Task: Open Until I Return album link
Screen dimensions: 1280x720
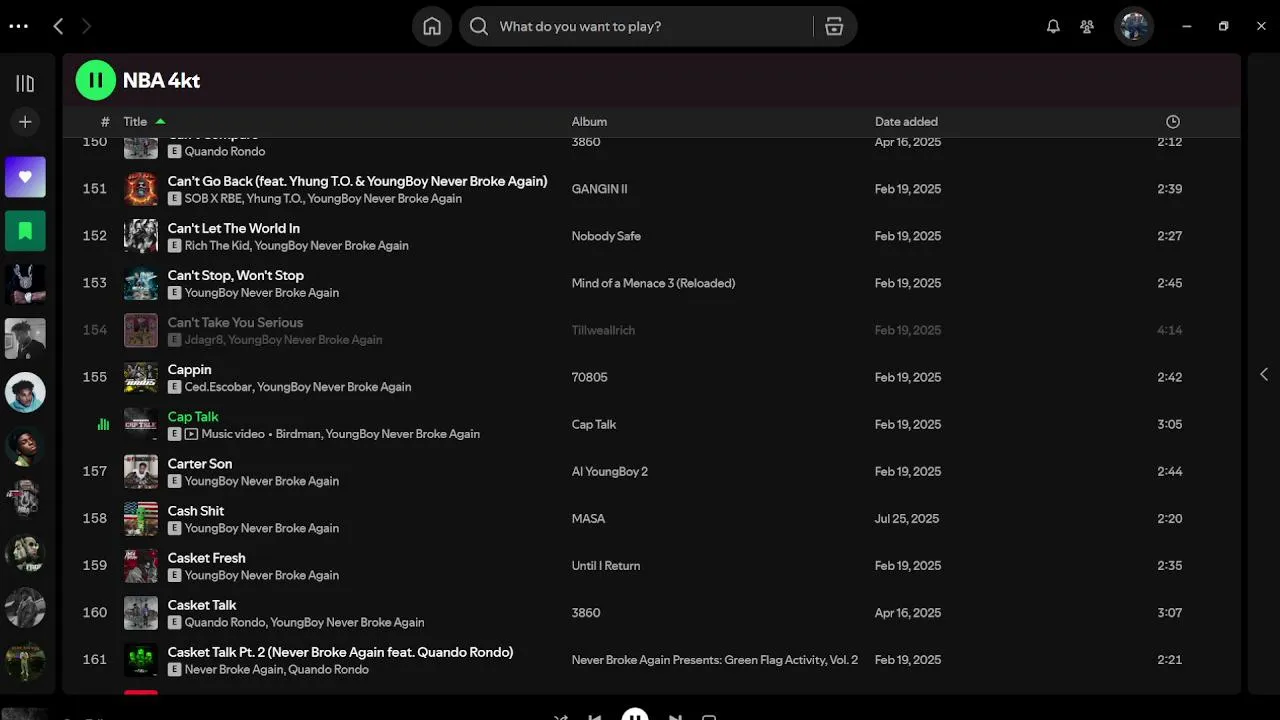Action: point(605,565)
